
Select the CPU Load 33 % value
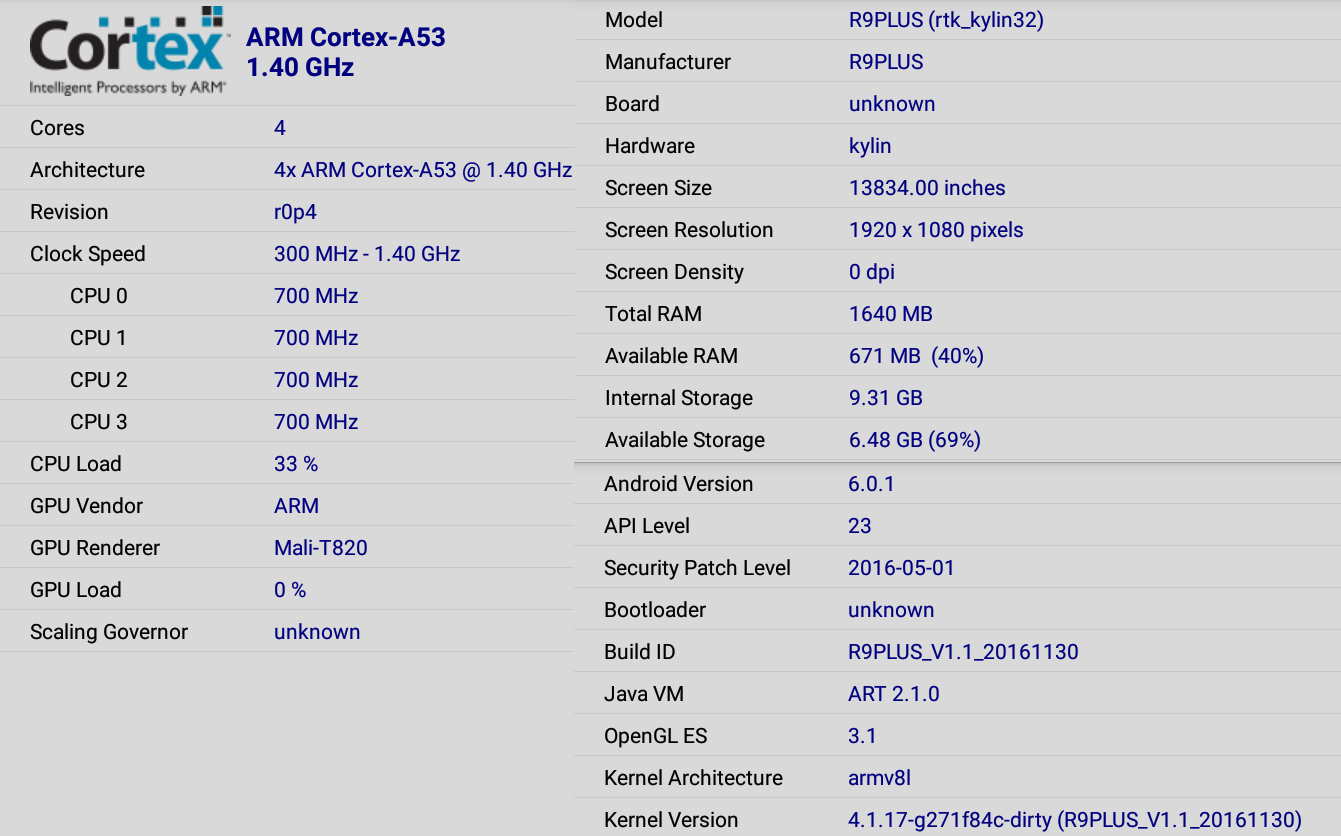coord(296,464)
